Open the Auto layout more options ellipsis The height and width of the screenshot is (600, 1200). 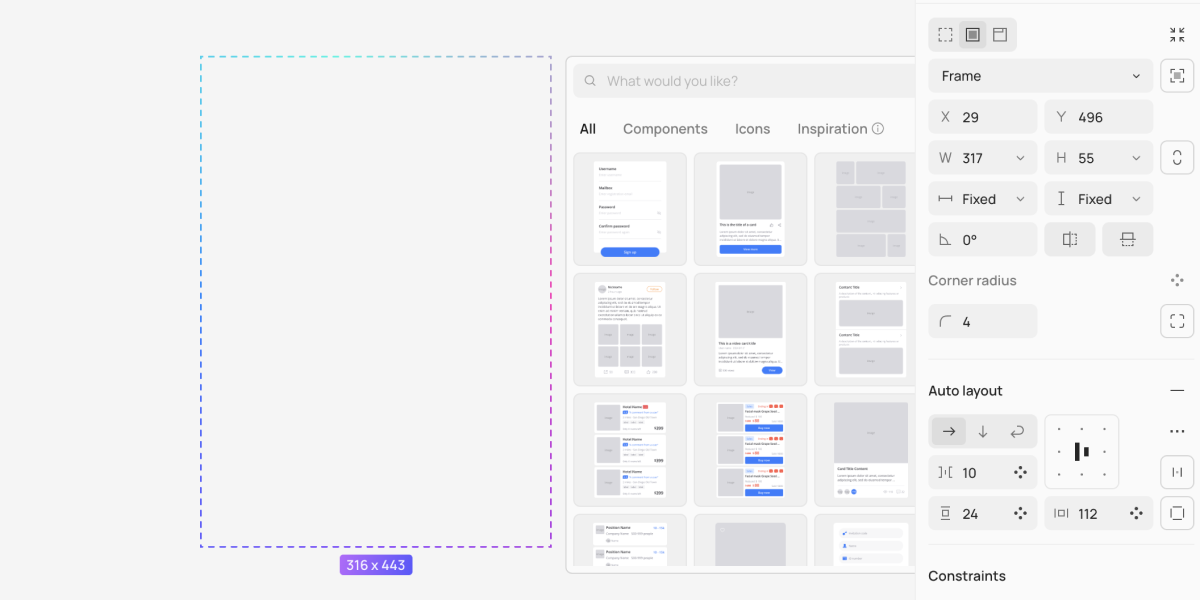pyautogui.click(x=1177, y=432)
